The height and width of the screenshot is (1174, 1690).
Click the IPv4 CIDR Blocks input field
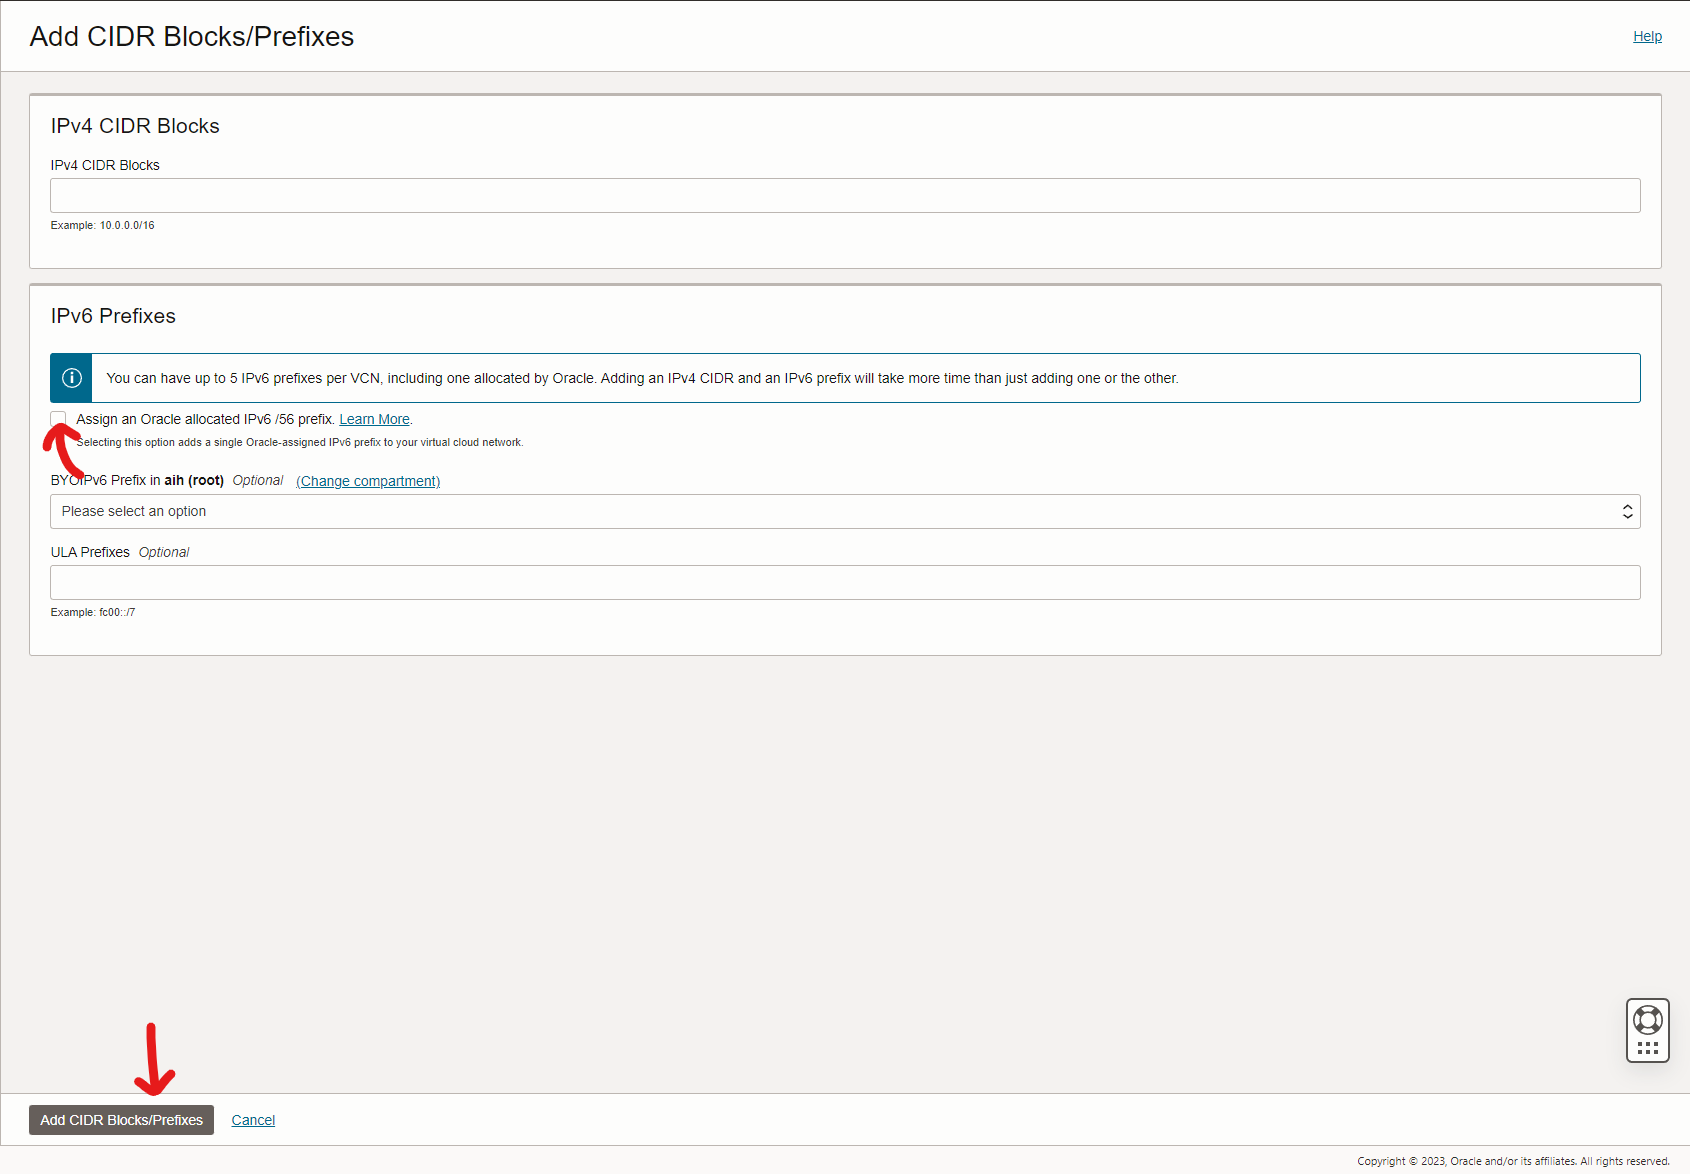[x=845, y=196]
